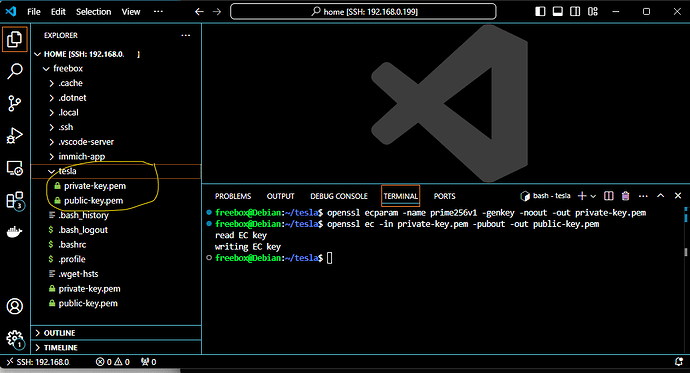Toggle the bottom panel layout button
690x373 pixels.
[x=558, y=11]
